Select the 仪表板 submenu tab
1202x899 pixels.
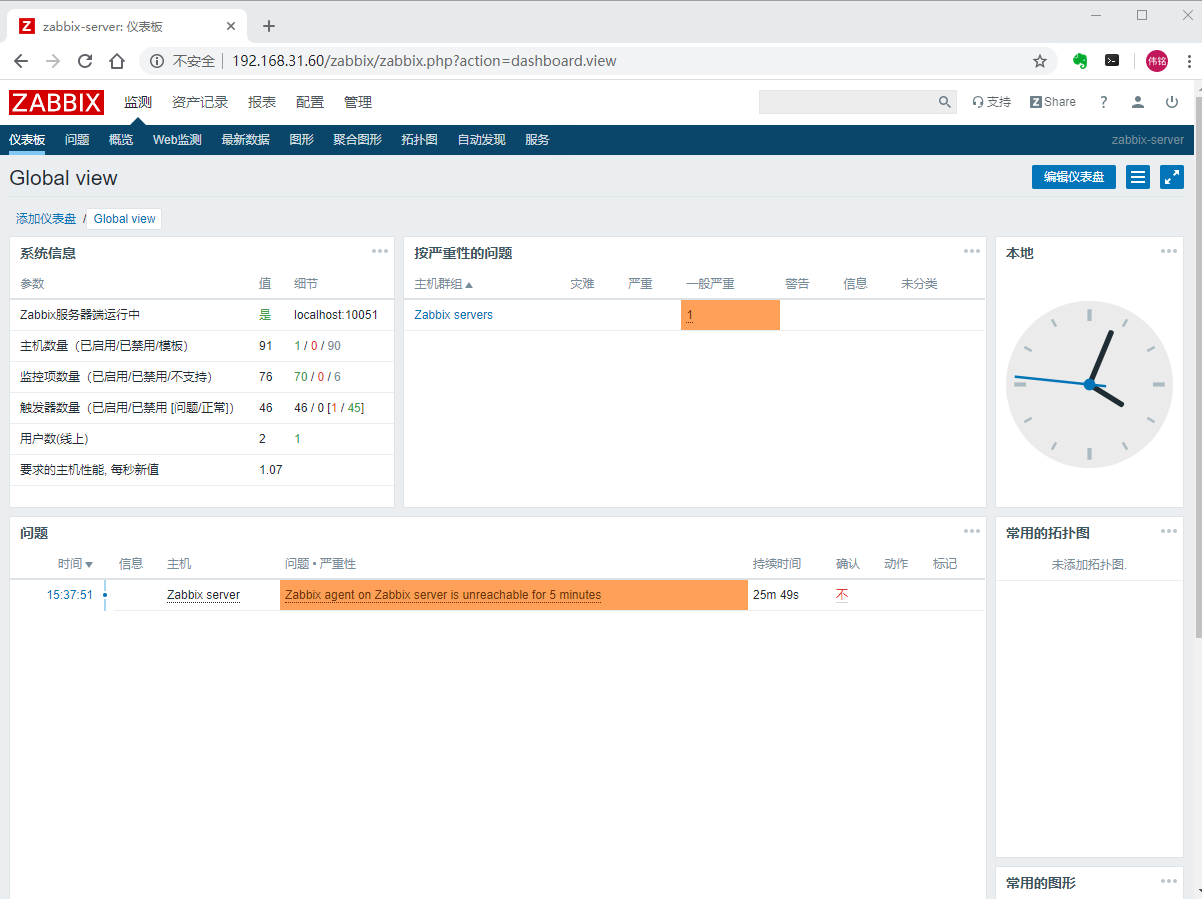[x=27, y=140]
